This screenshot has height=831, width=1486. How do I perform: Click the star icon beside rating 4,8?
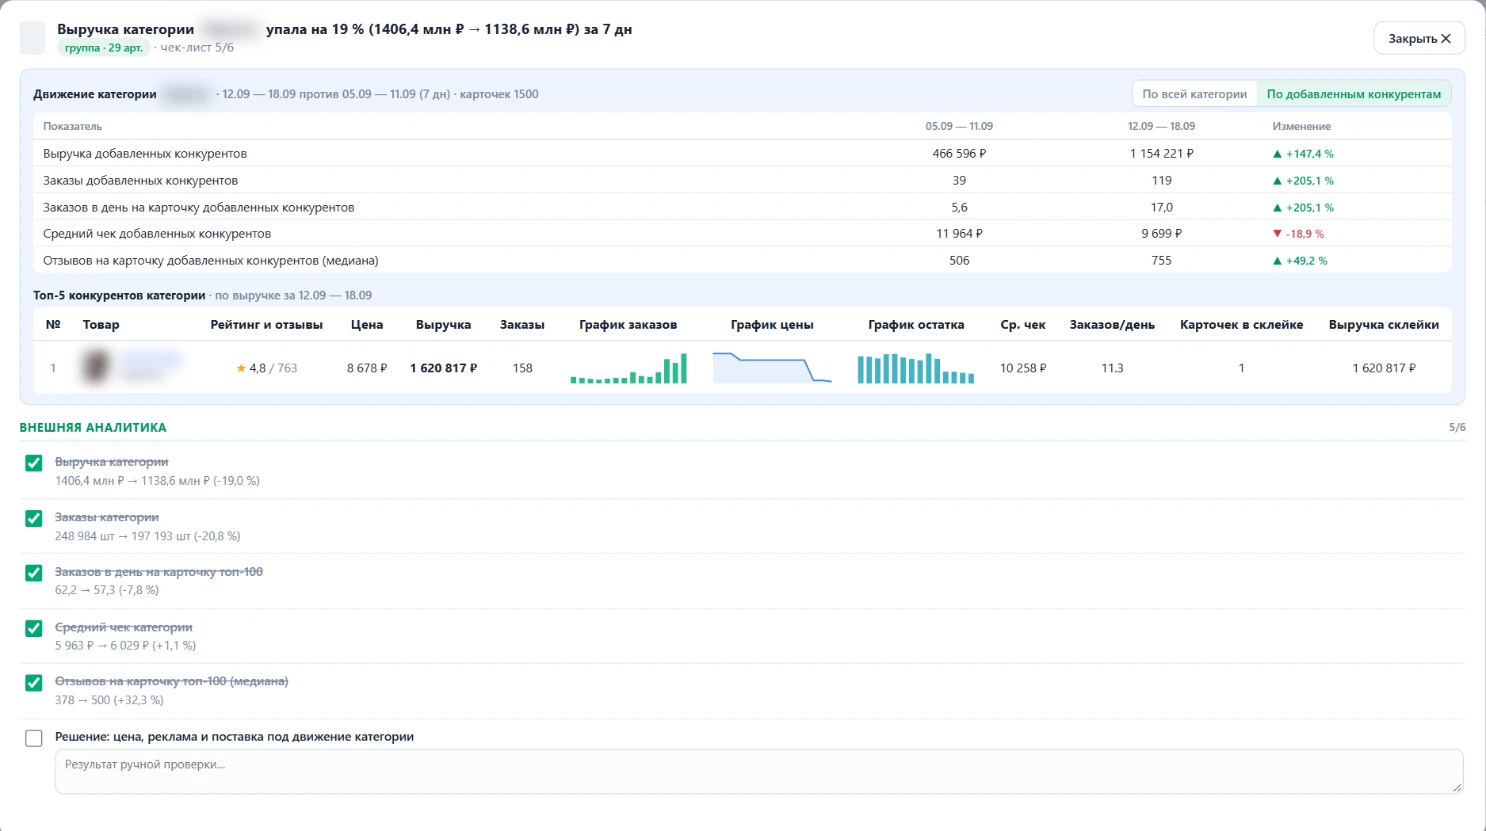pyautogui.click(x=241, y=368)
